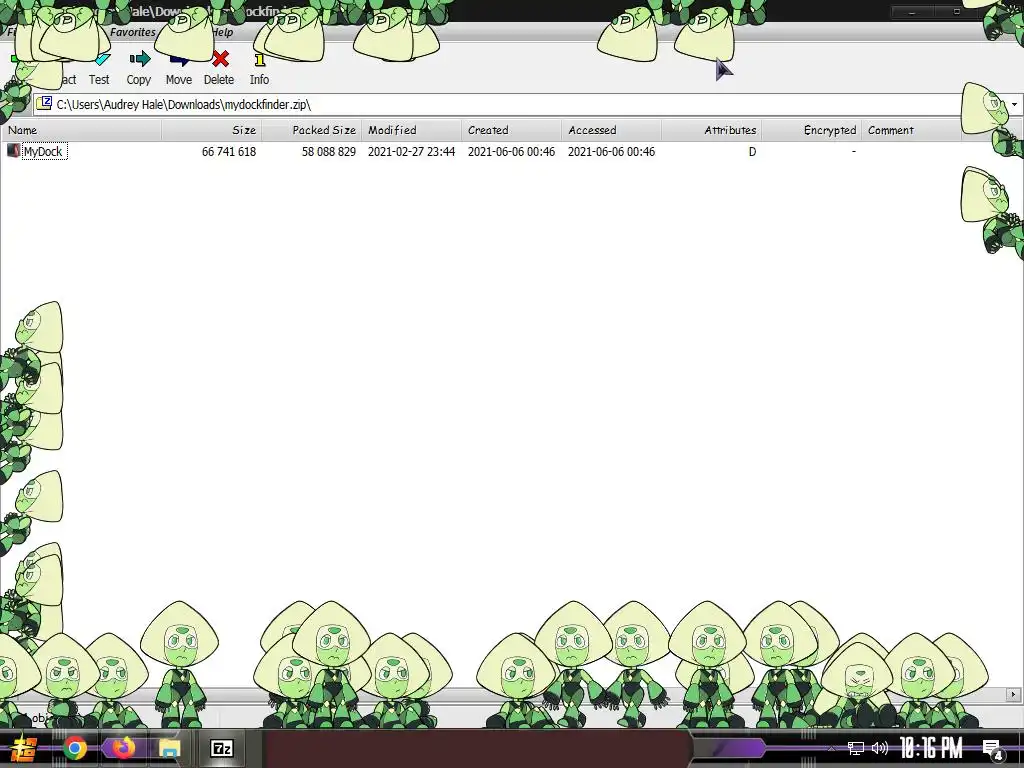Launch Firefox from the taskbar
Image resolution: width=1024 pixels, height=768 pixels.
coord(122,748)
